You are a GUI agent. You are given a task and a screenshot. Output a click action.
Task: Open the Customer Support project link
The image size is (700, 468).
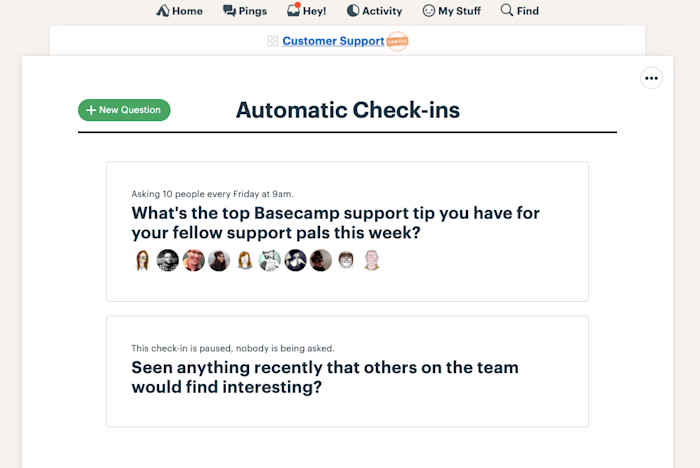point(333,41)
